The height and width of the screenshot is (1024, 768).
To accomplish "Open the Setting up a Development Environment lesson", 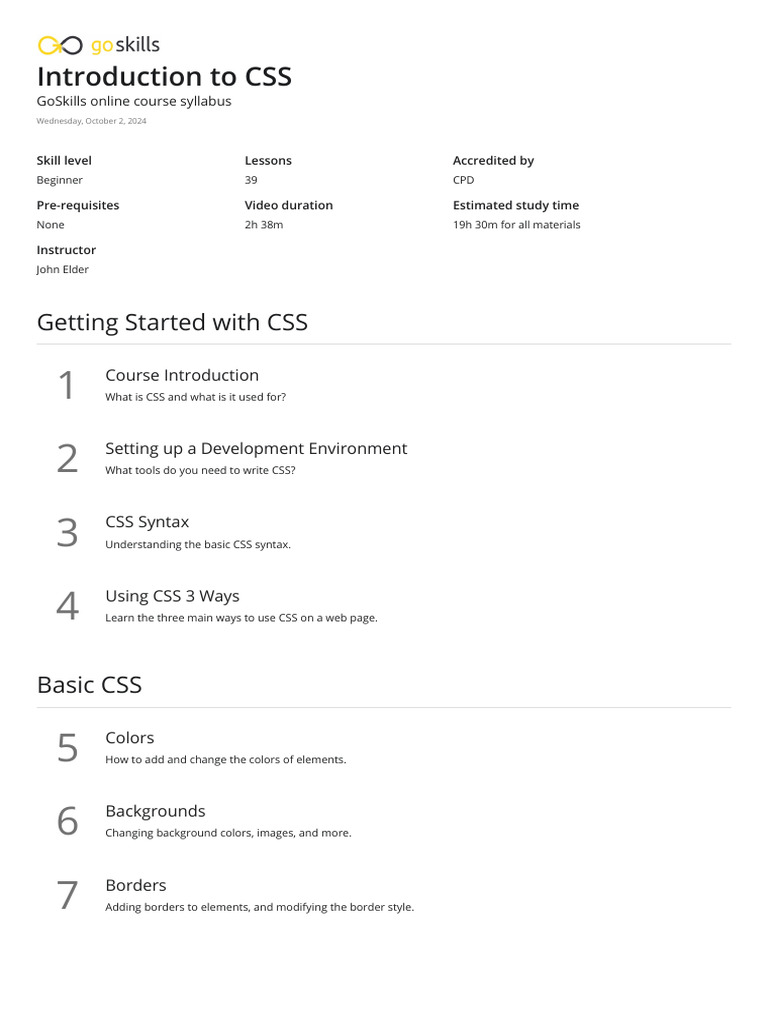I will [x=256, y=448].
